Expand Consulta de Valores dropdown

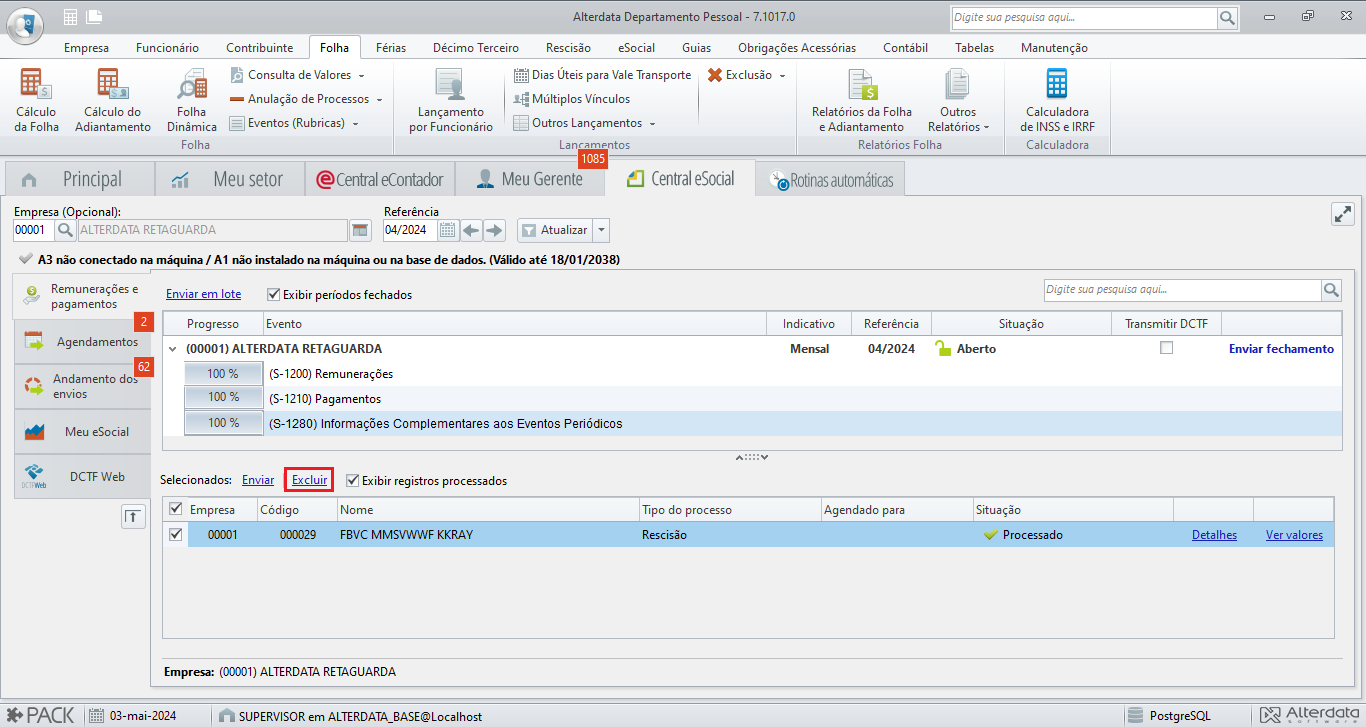[x=361, y=75]
